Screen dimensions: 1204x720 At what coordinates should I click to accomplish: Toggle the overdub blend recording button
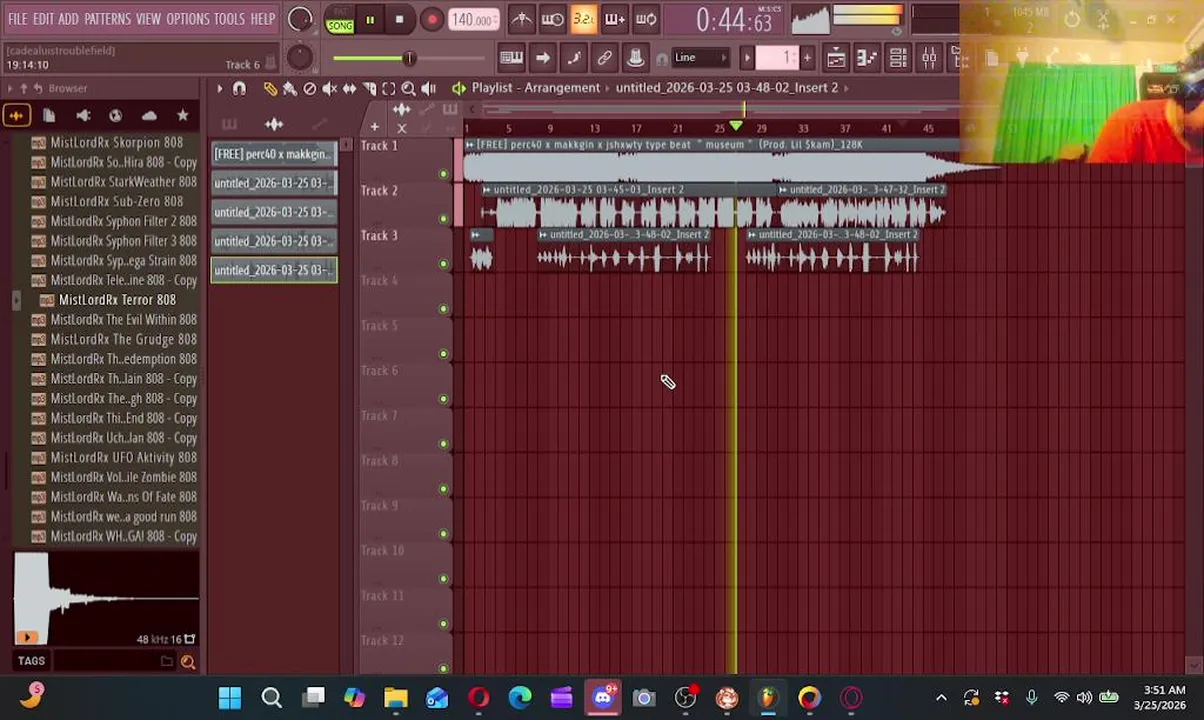(x=614, y=19)
